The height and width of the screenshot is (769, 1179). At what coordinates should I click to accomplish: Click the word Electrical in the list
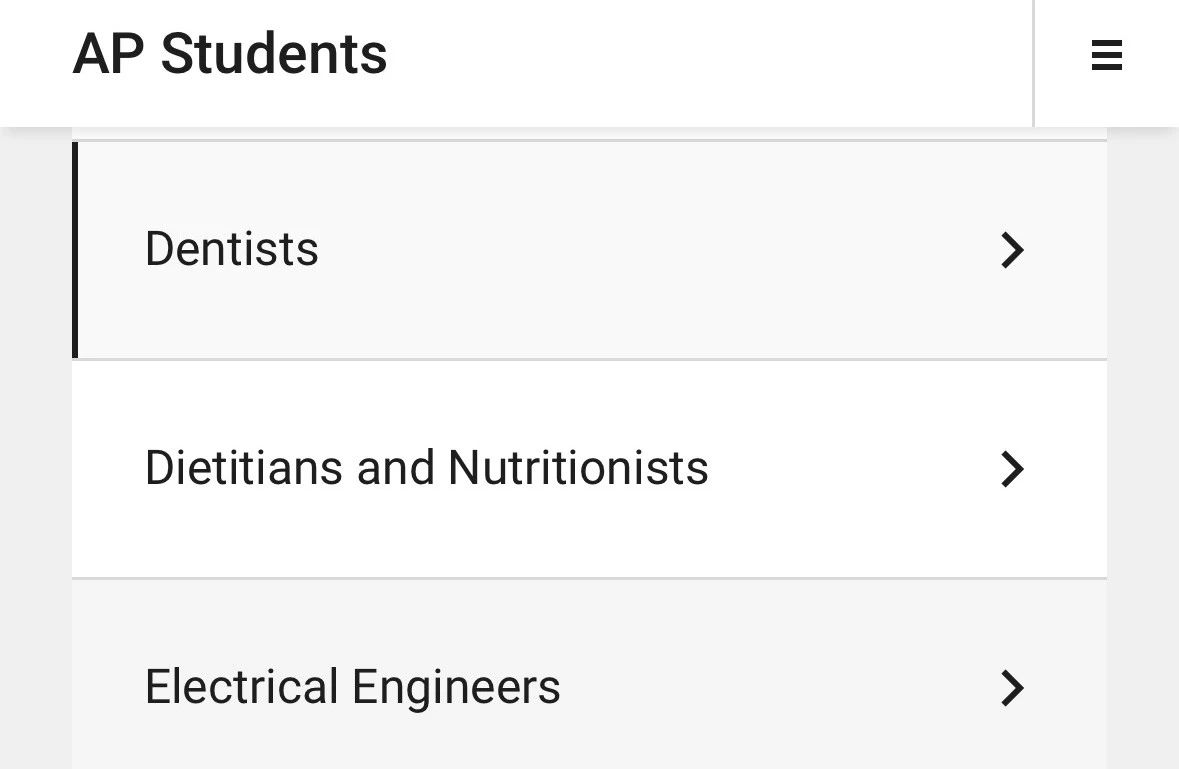coord(241,687)
